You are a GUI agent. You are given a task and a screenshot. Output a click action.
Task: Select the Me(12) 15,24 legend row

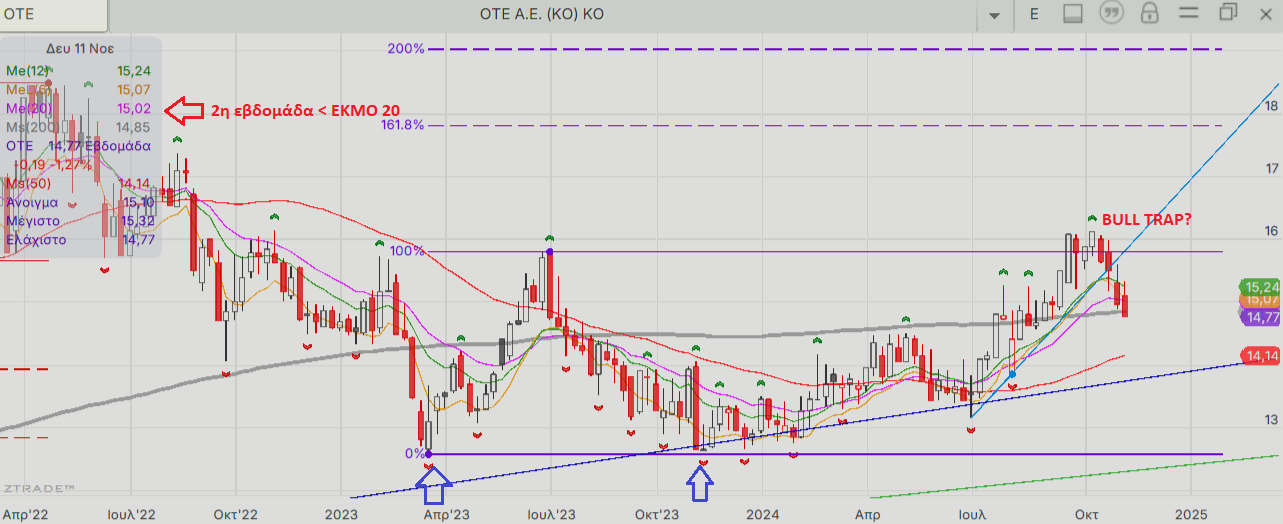point(78,71)
